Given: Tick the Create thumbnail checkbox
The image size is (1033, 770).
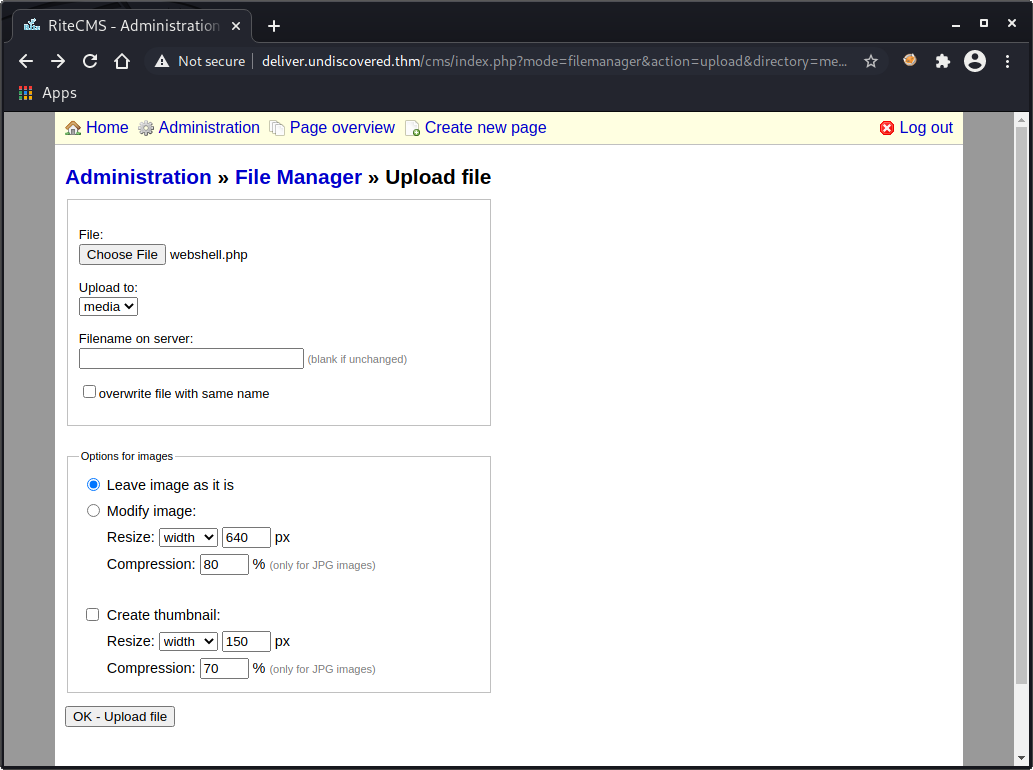Looking at the screenshot, I should [93, 615].
